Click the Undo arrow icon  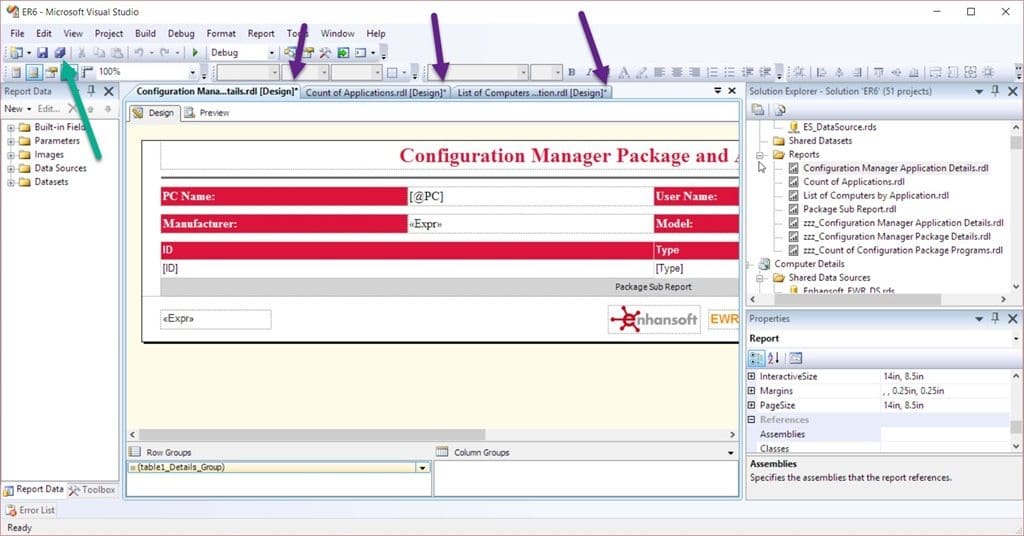[138, 52]
